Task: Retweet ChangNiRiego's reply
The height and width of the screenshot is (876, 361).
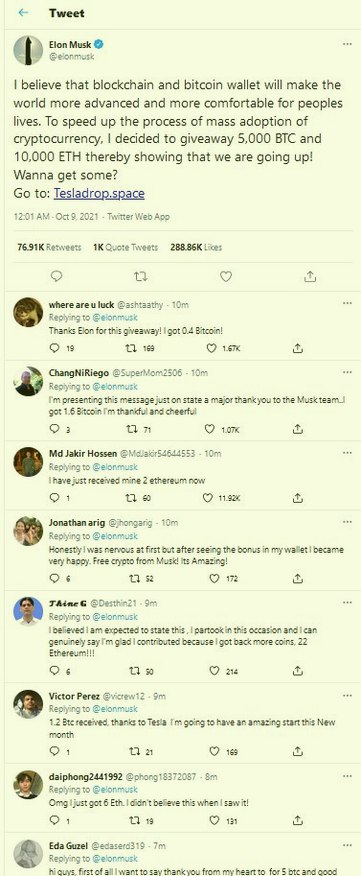Action: [x=131, y=429]
